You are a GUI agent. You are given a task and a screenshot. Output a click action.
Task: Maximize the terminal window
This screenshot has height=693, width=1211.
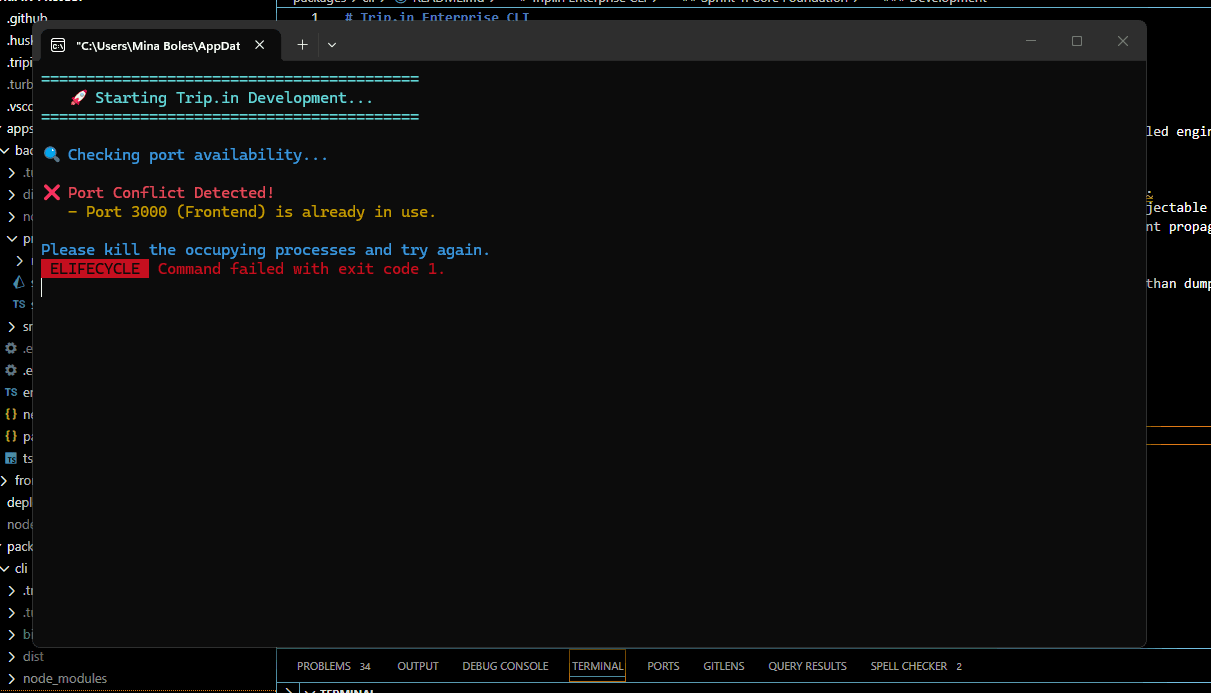[x=1077, y=41]
